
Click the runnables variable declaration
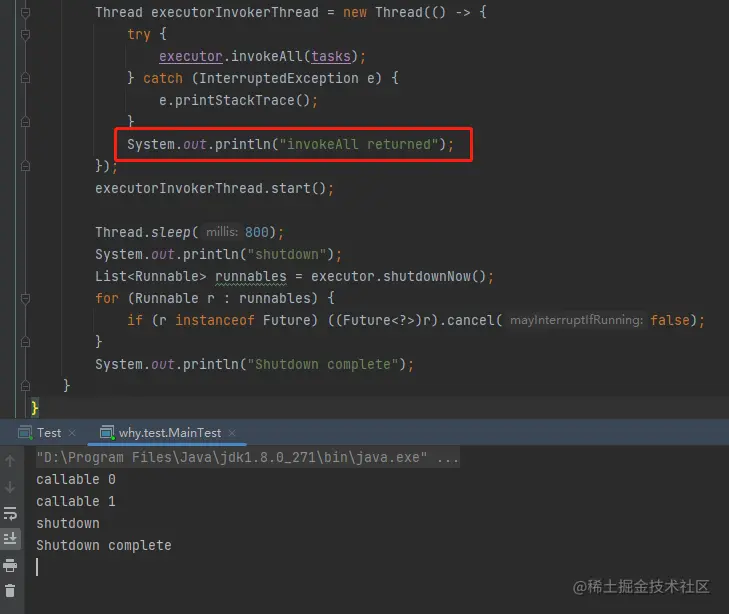251,277
